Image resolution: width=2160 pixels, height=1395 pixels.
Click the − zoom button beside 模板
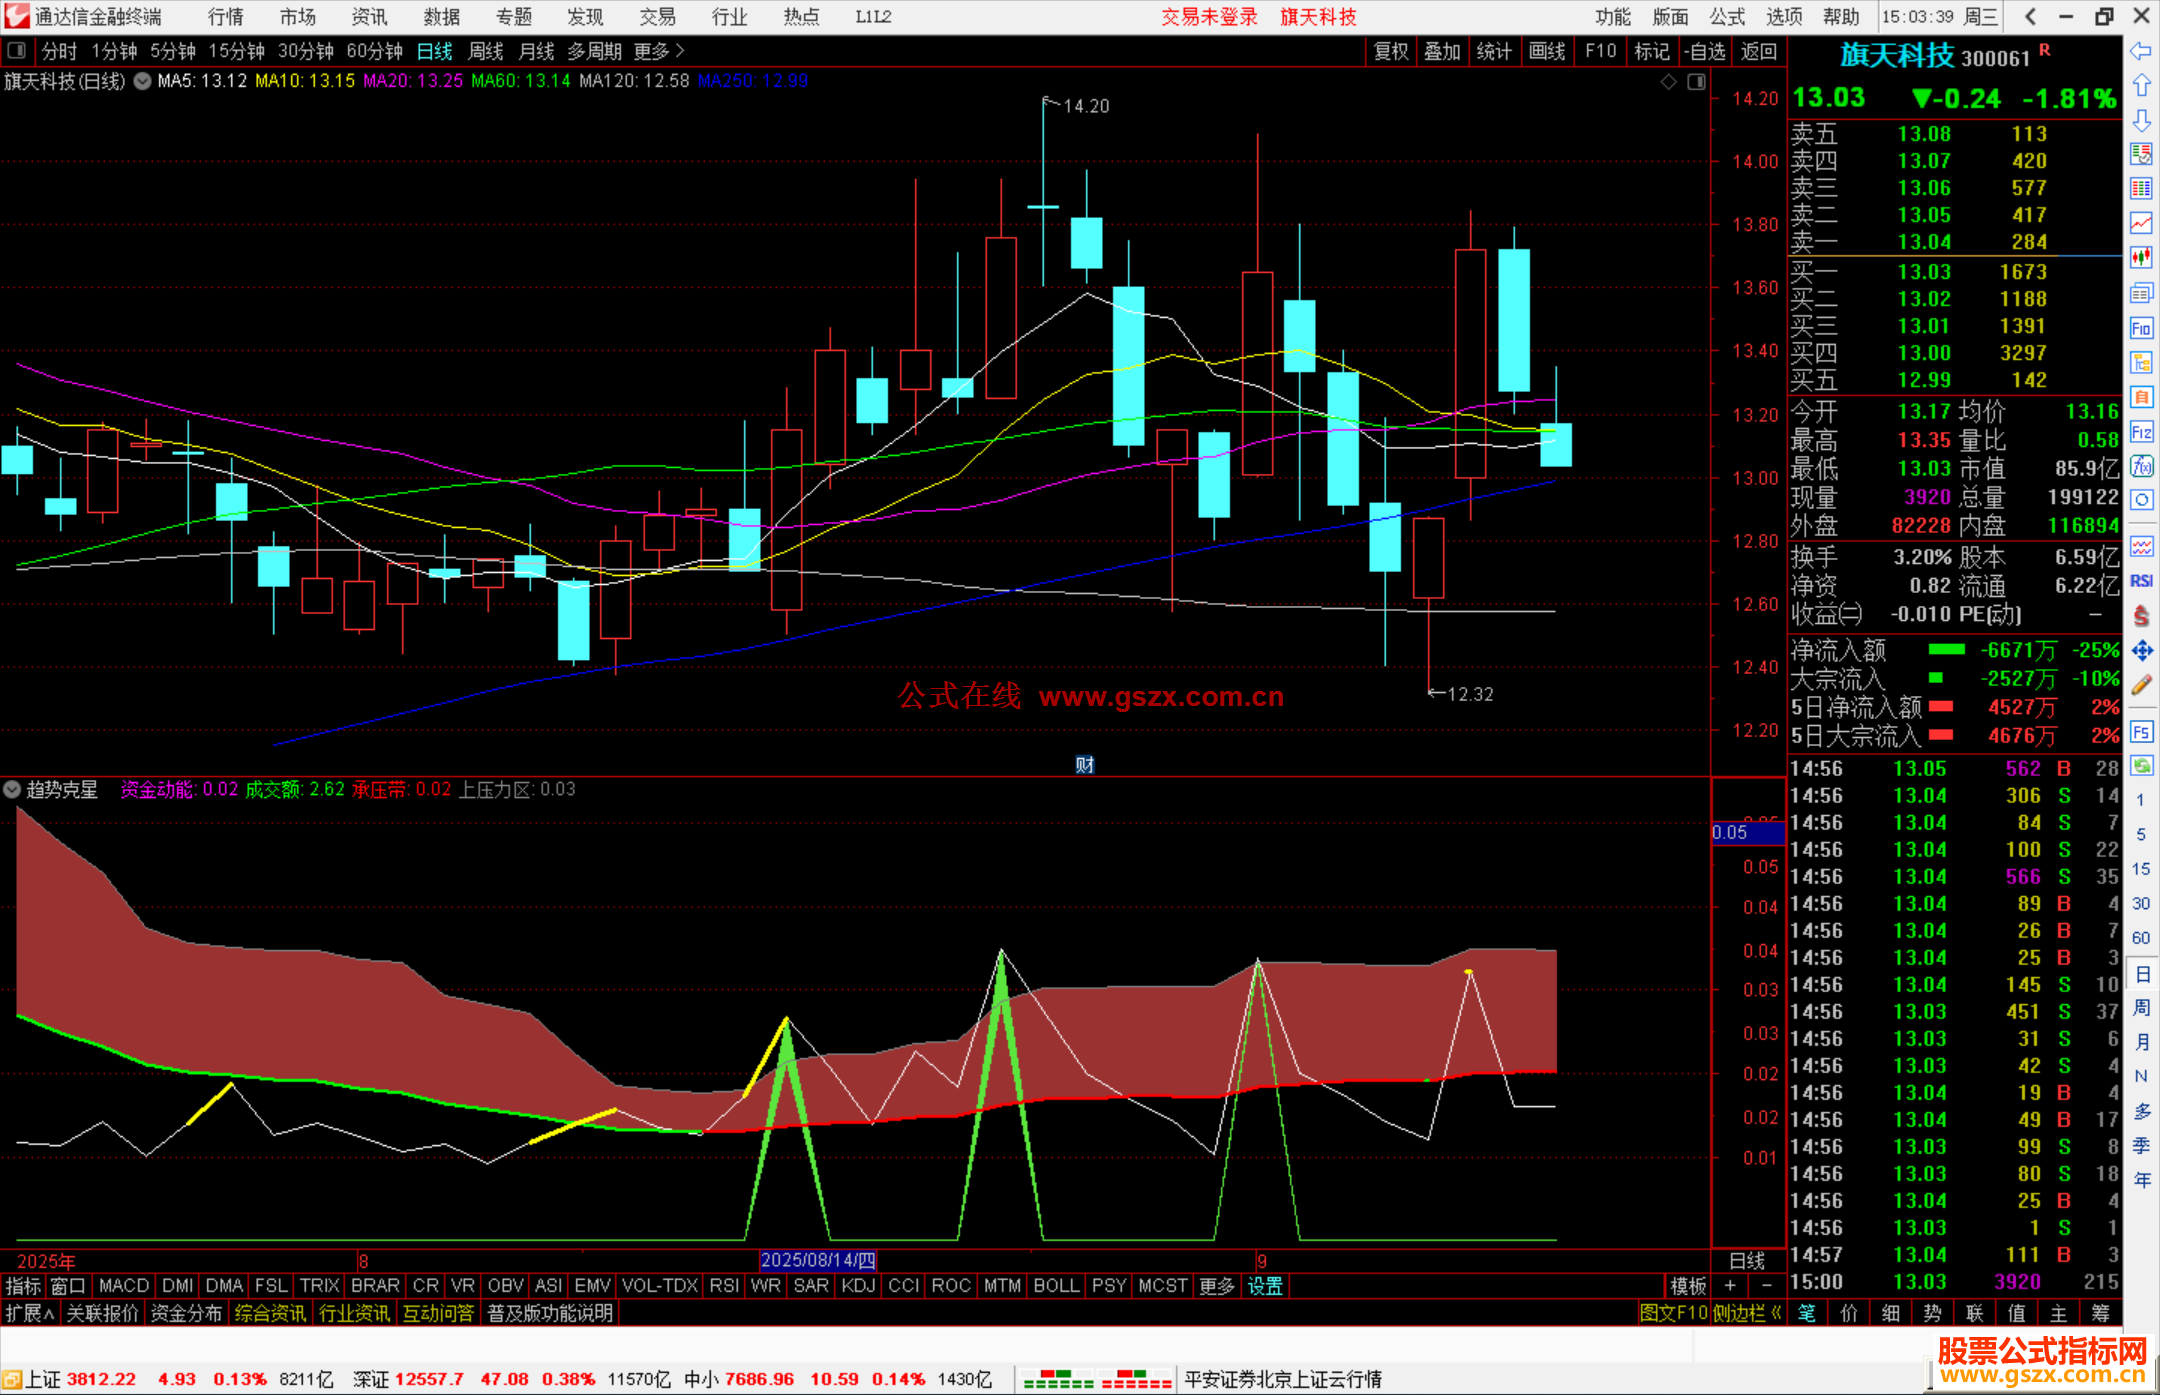pyautogui.click(x=1766, y=1286)
